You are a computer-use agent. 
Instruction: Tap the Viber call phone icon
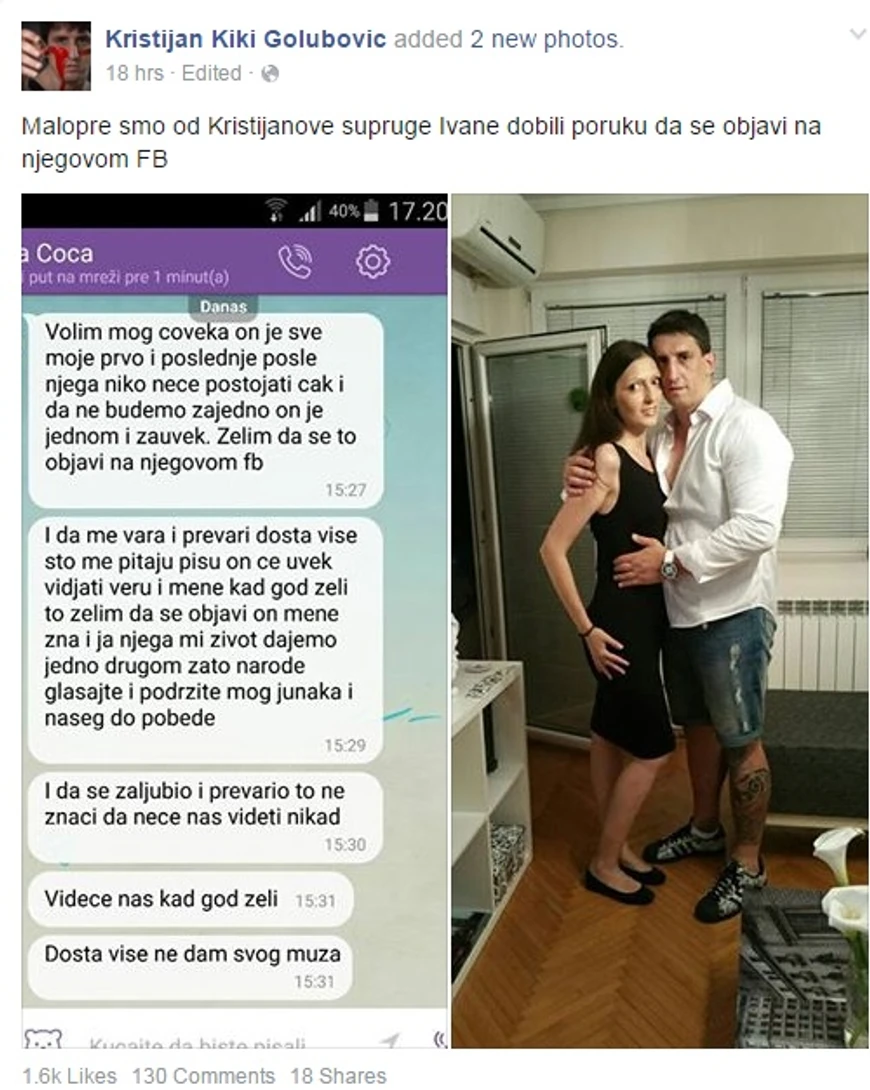pyautogui.click(x=295, y=261)
